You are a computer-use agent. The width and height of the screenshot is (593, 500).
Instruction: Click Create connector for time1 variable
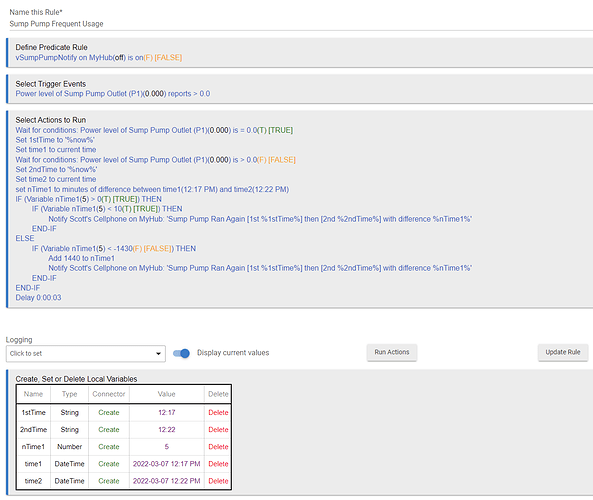(109, 464)
